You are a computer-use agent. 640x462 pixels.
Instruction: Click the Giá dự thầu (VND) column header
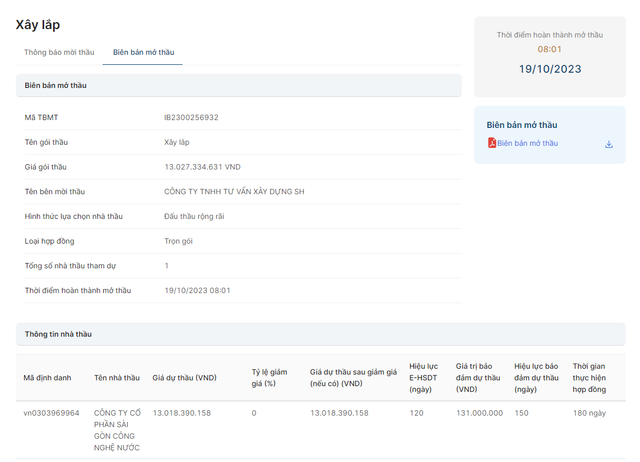click(184, 378)
